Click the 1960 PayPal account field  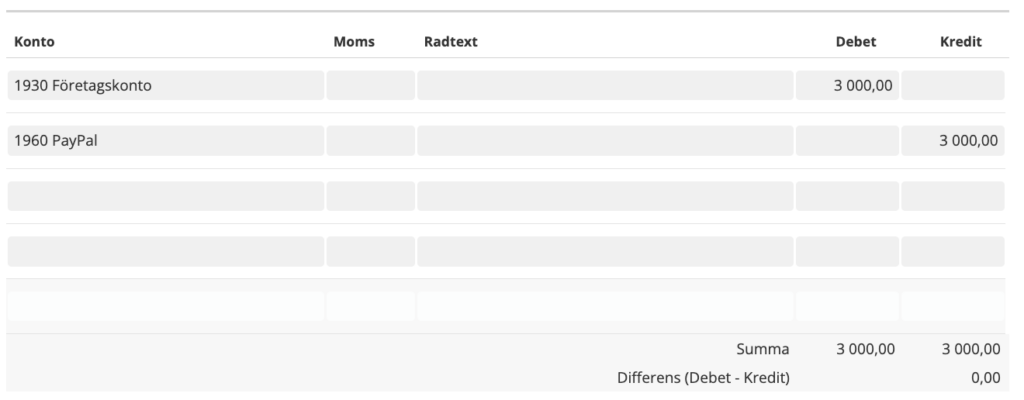coord(165,141)
